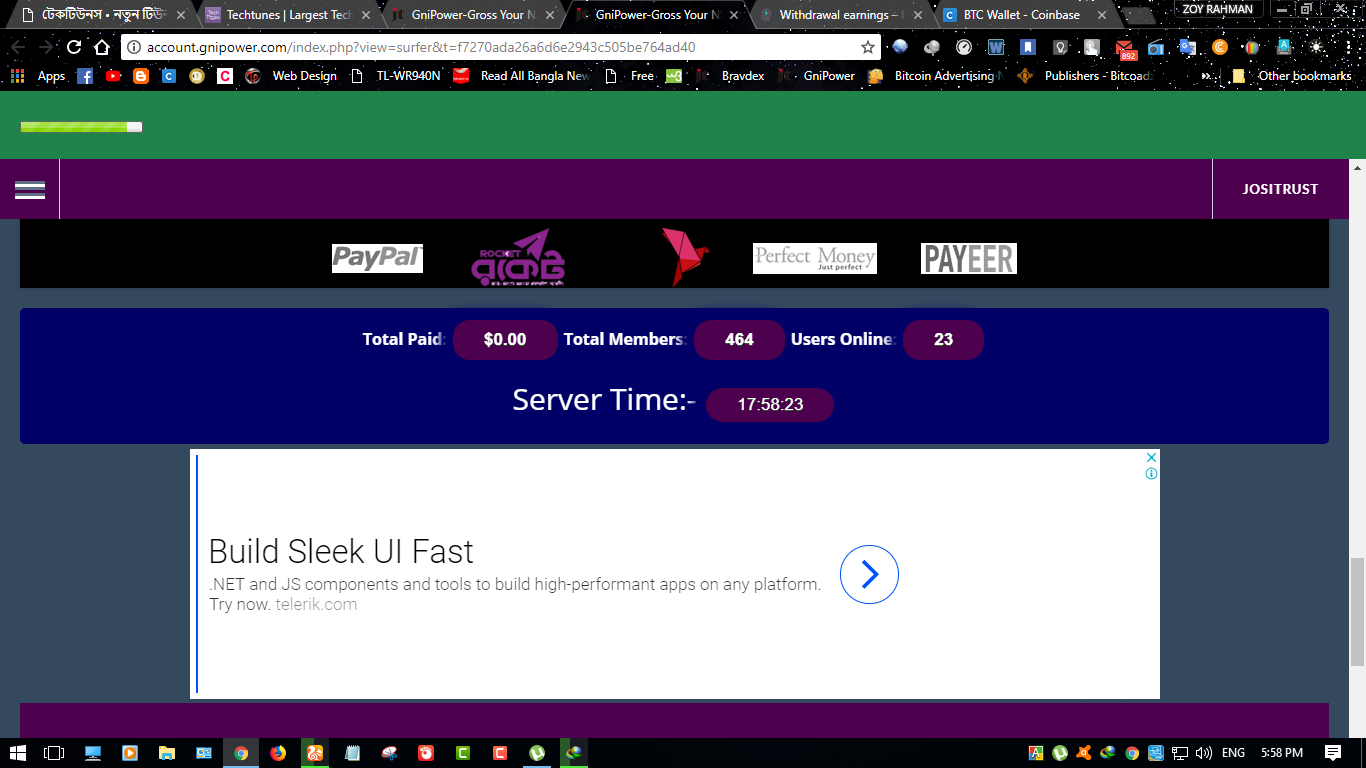Show hidden bookmarks overflow chevron

(x=1206, y=76)
